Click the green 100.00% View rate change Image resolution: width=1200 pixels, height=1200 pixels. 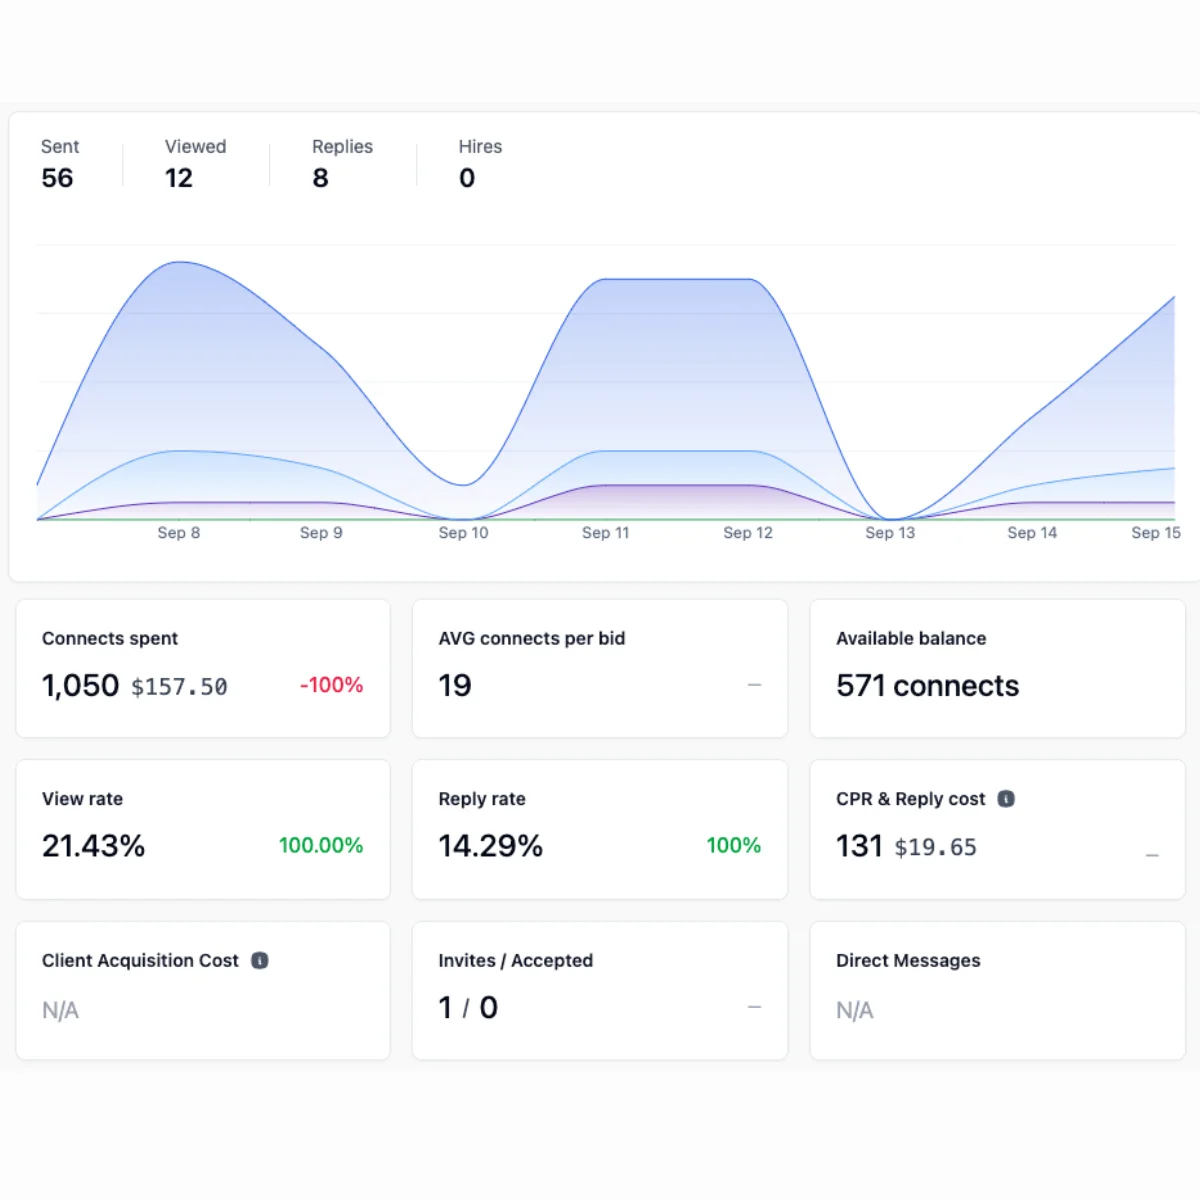pos(320,846)
